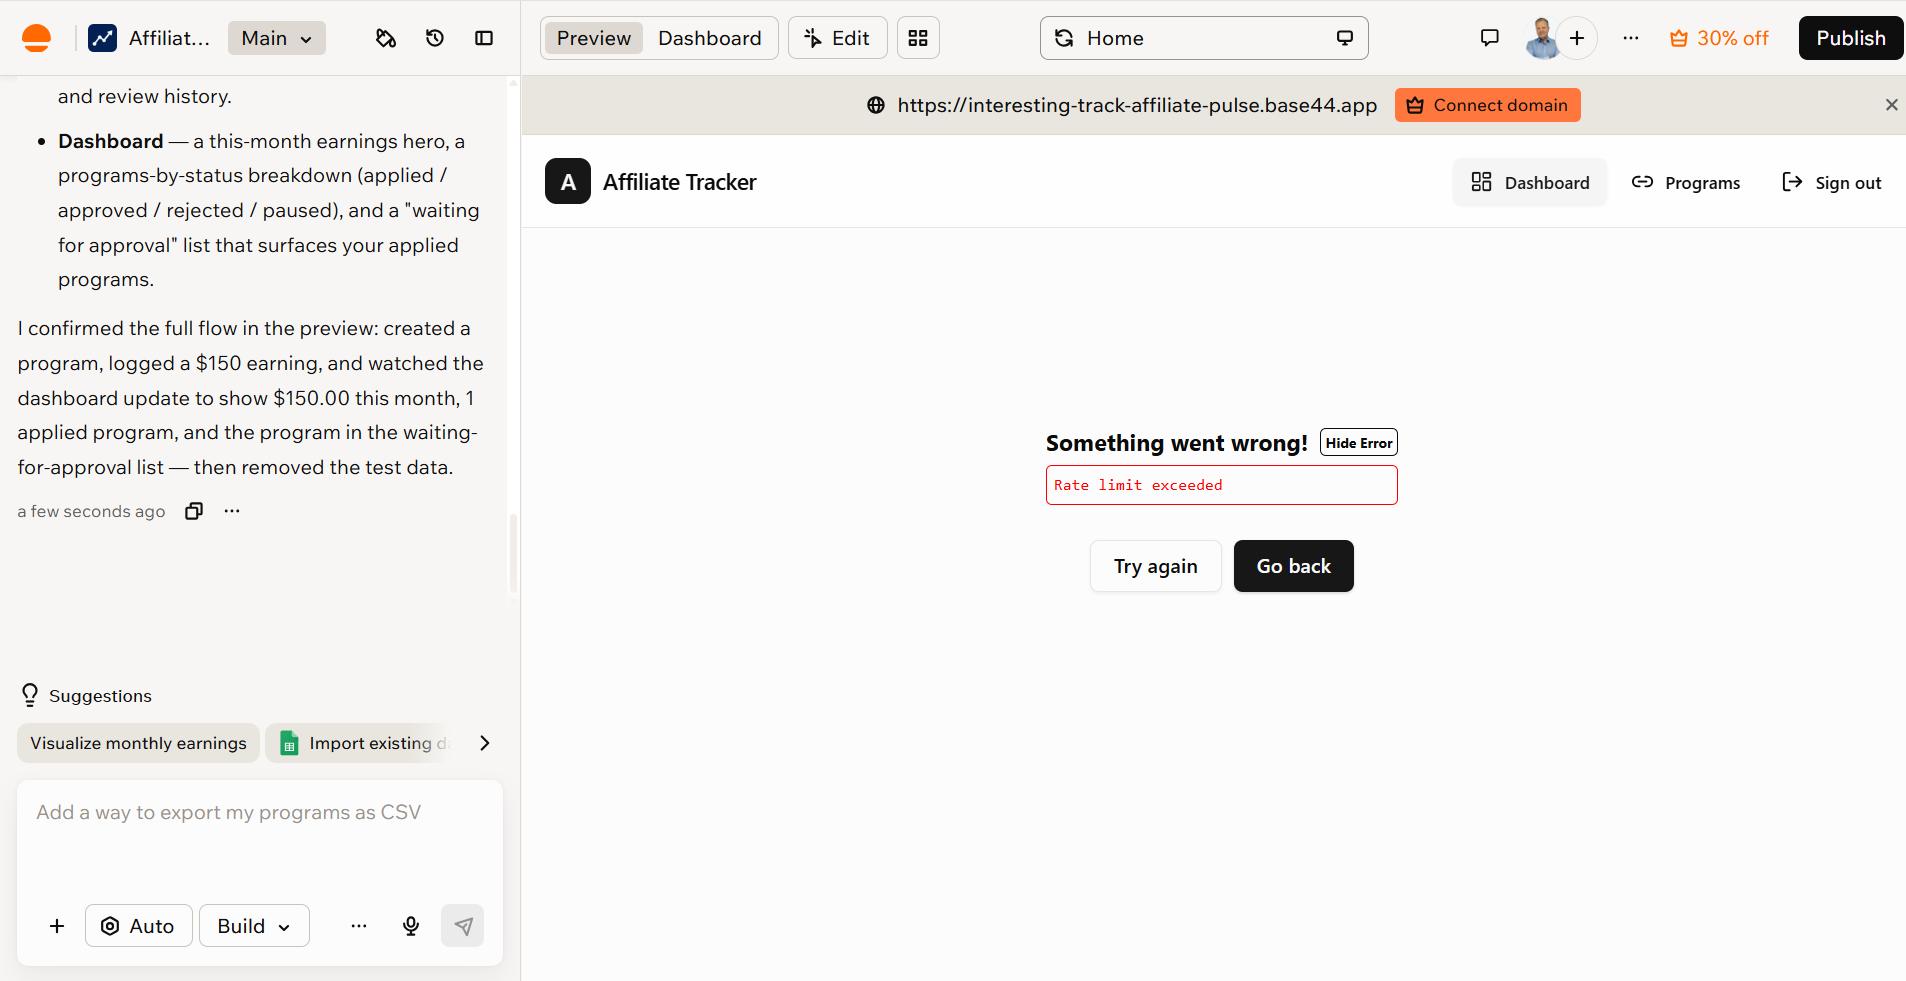Image resolution: width=1906 pixels, height=981 pixels.
Task: Click the Base44 orange logo
Action: point(36,38)
